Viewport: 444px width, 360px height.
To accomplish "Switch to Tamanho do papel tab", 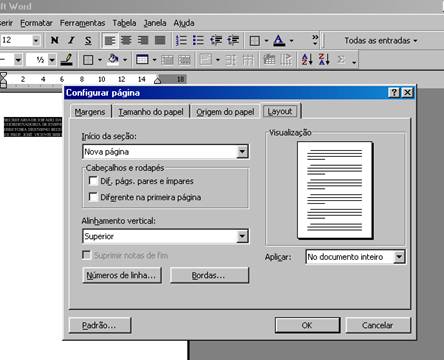I will point(151,112).
